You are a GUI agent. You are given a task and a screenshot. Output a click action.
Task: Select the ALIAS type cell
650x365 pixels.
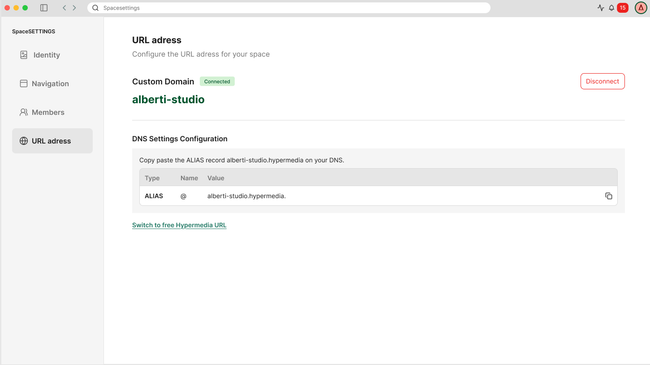(x=154, y=196)
